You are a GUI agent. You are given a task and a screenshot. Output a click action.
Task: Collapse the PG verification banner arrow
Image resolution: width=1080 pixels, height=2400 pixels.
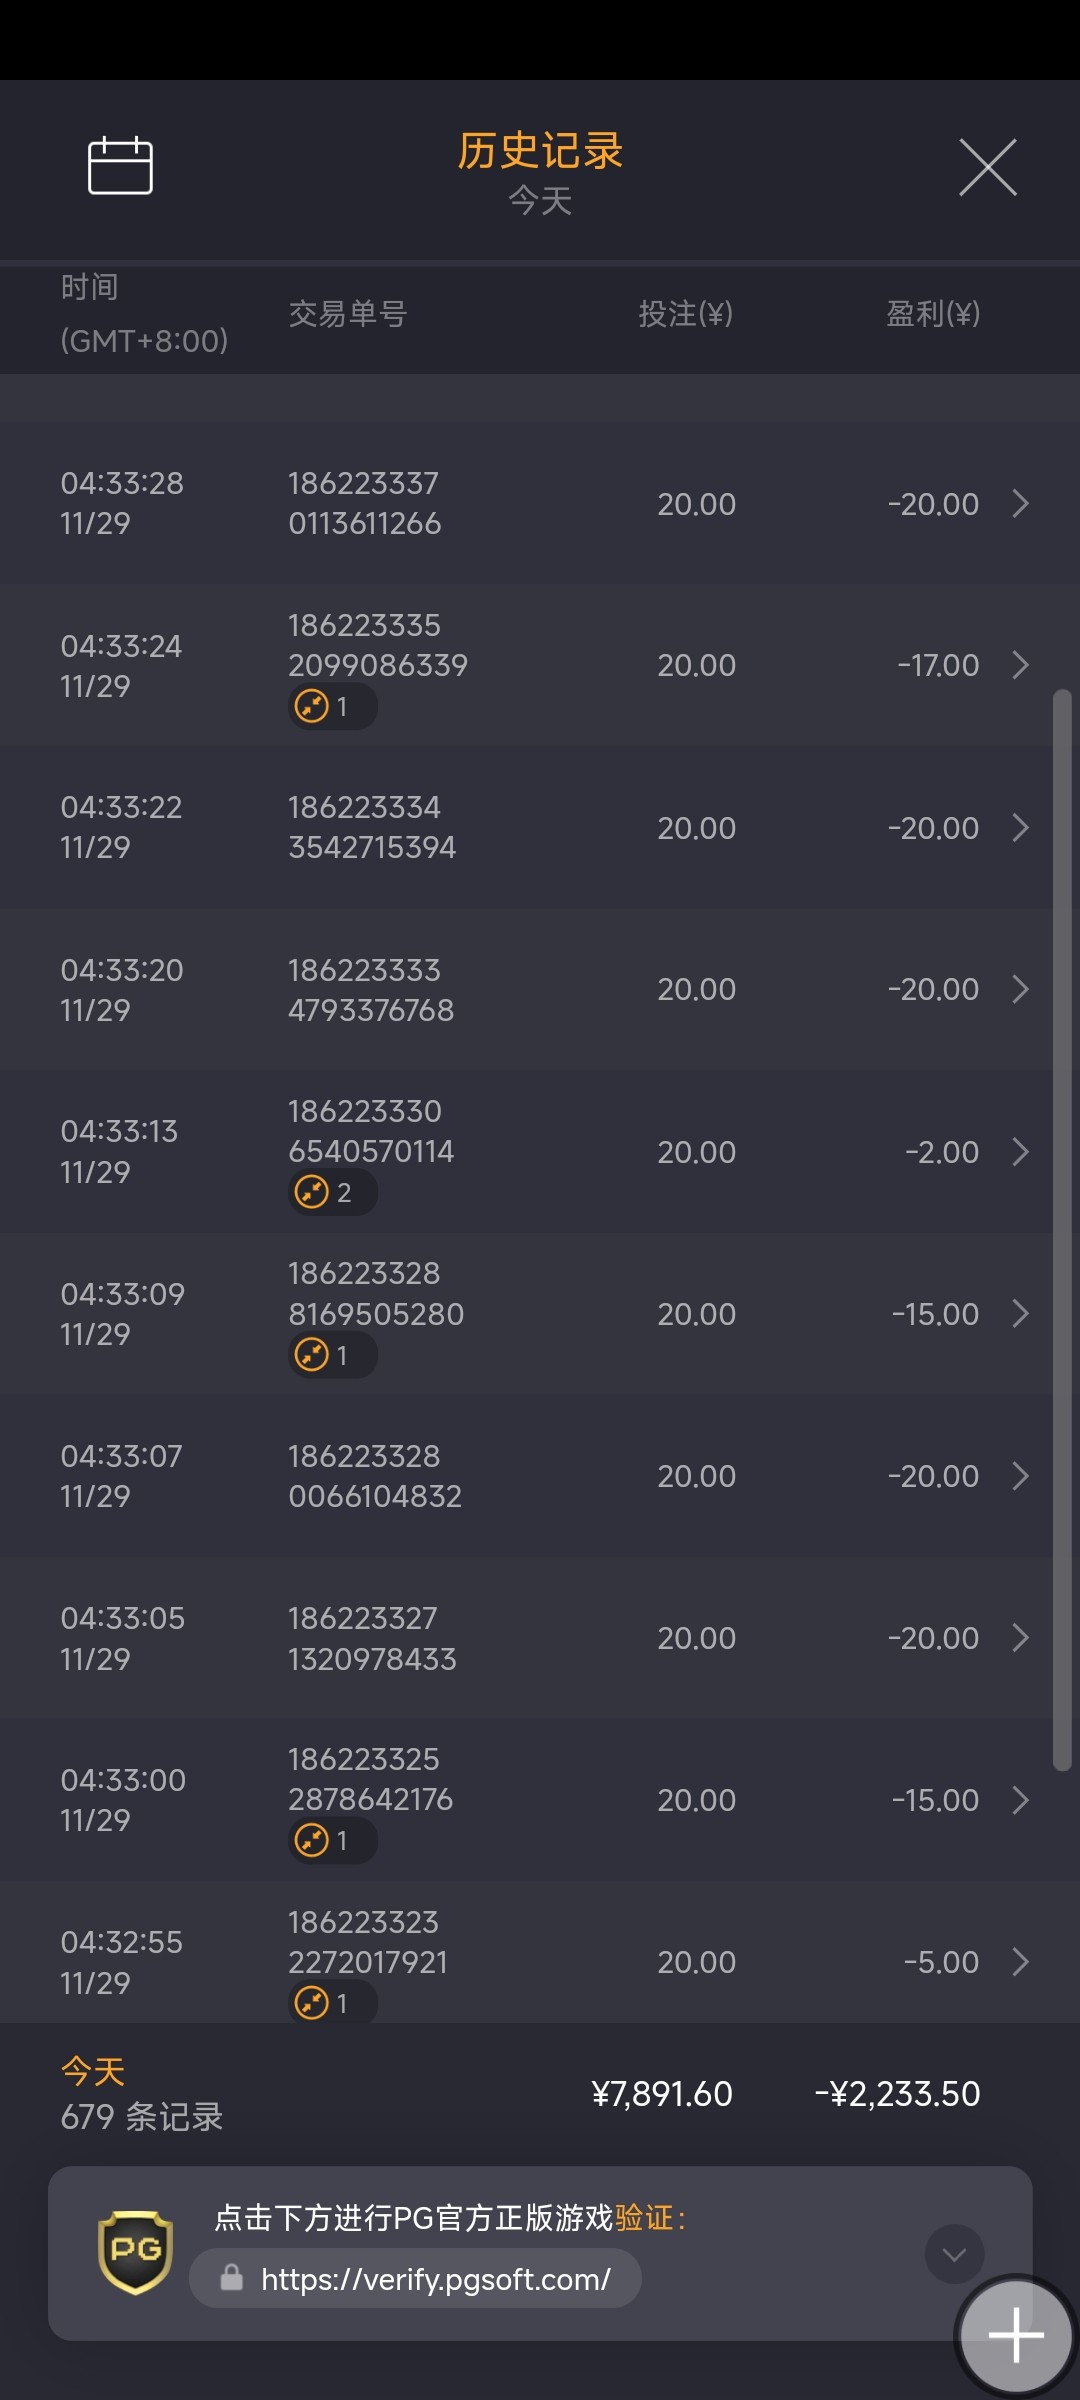pyautogui.click(x=954, y=2254)
